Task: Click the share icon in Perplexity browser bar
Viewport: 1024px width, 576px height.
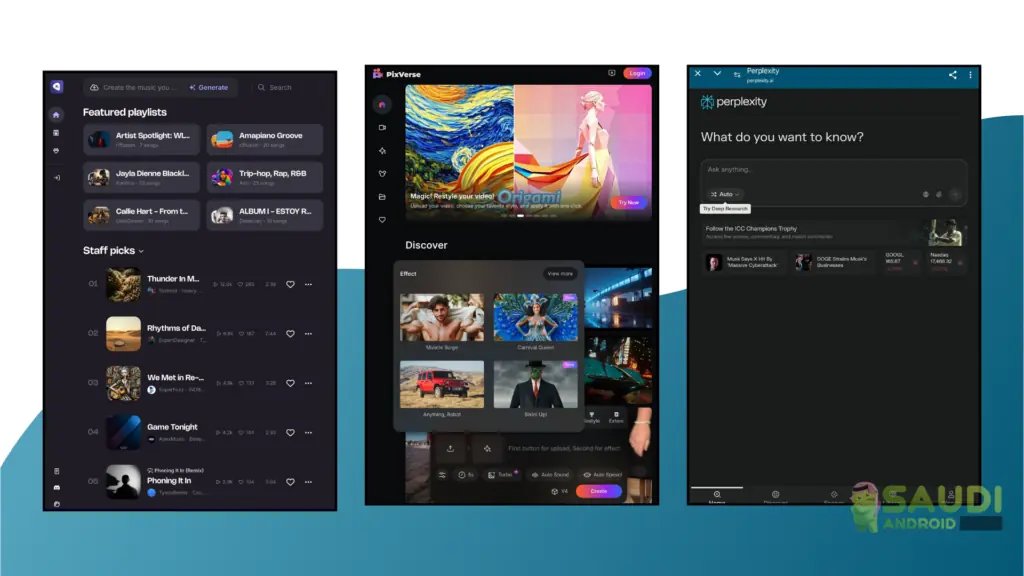Action: 952,74
